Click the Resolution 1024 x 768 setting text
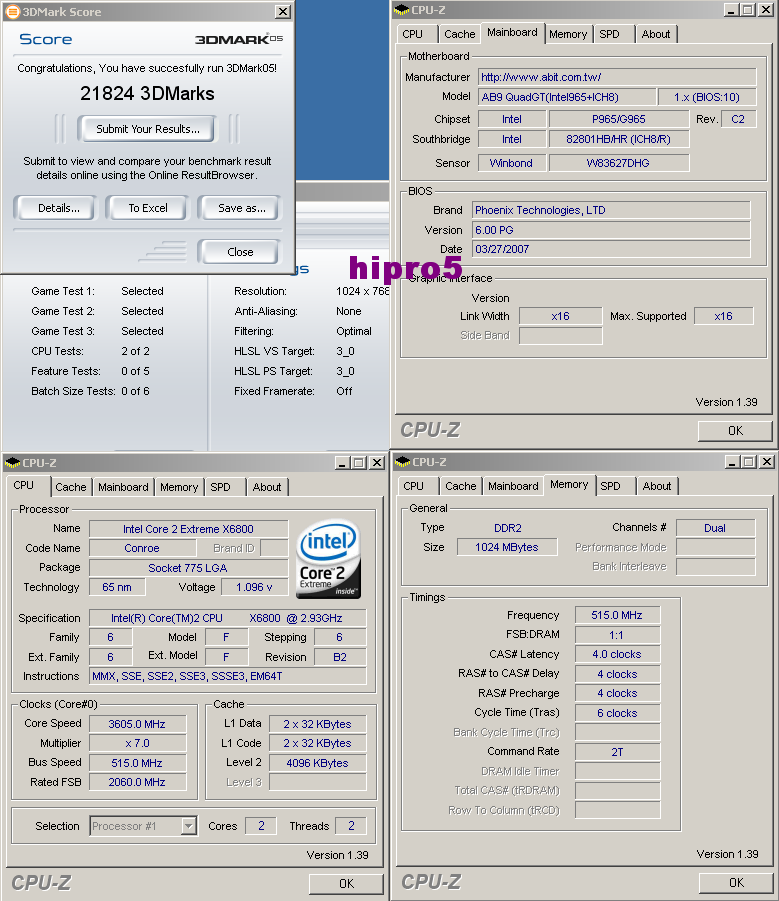The height and width of the screenshot is (901, 779). tap(362, 291)
